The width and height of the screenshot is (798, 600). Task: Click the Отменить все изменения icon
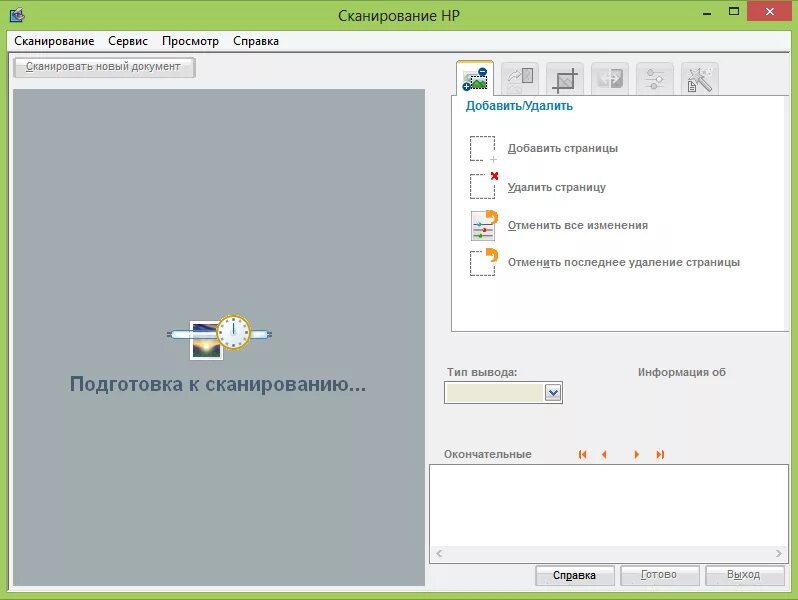point(483,225)
